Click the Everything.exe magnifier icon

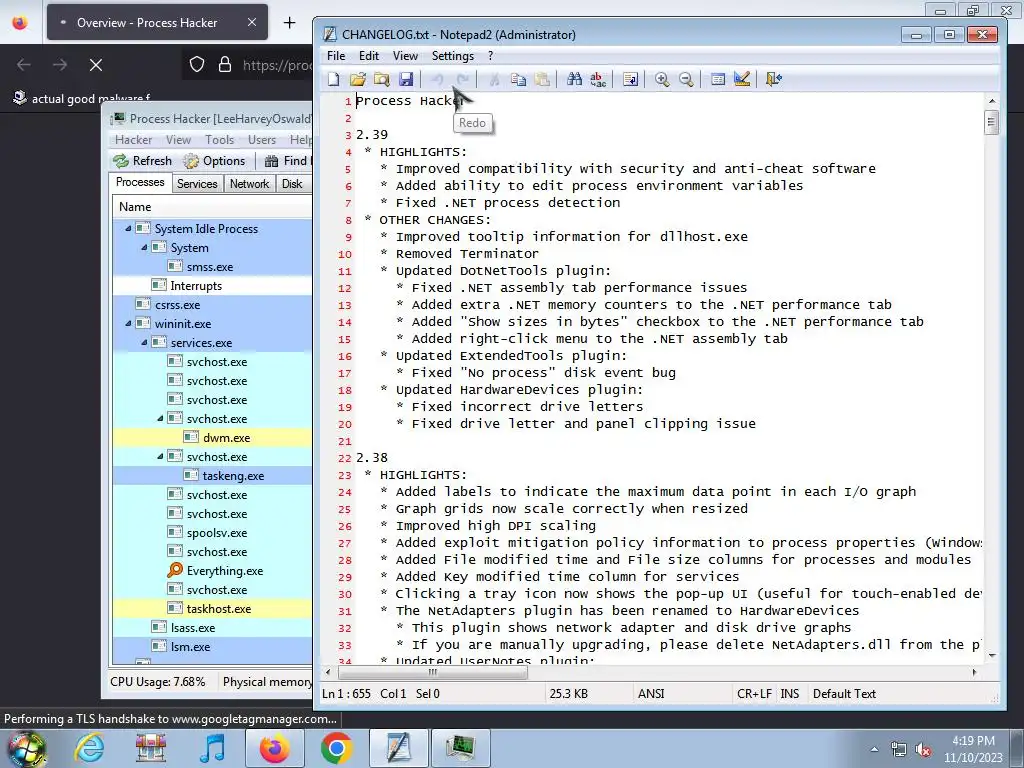point(175,570)
